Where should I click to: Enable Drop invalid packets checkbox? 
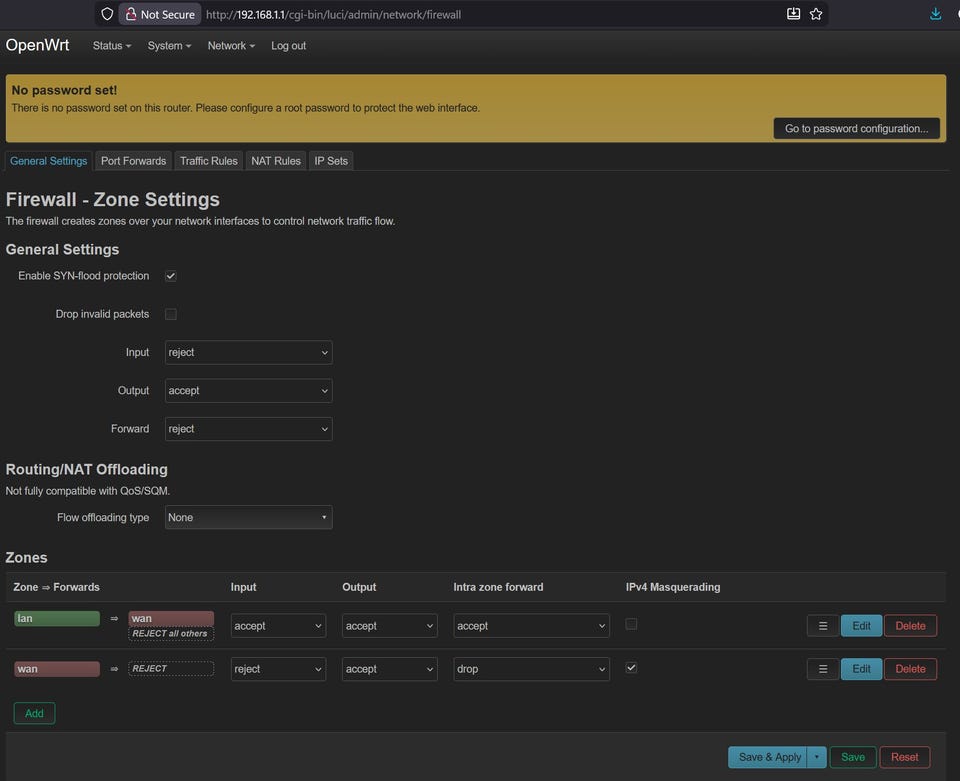click(x=171, y=314)
